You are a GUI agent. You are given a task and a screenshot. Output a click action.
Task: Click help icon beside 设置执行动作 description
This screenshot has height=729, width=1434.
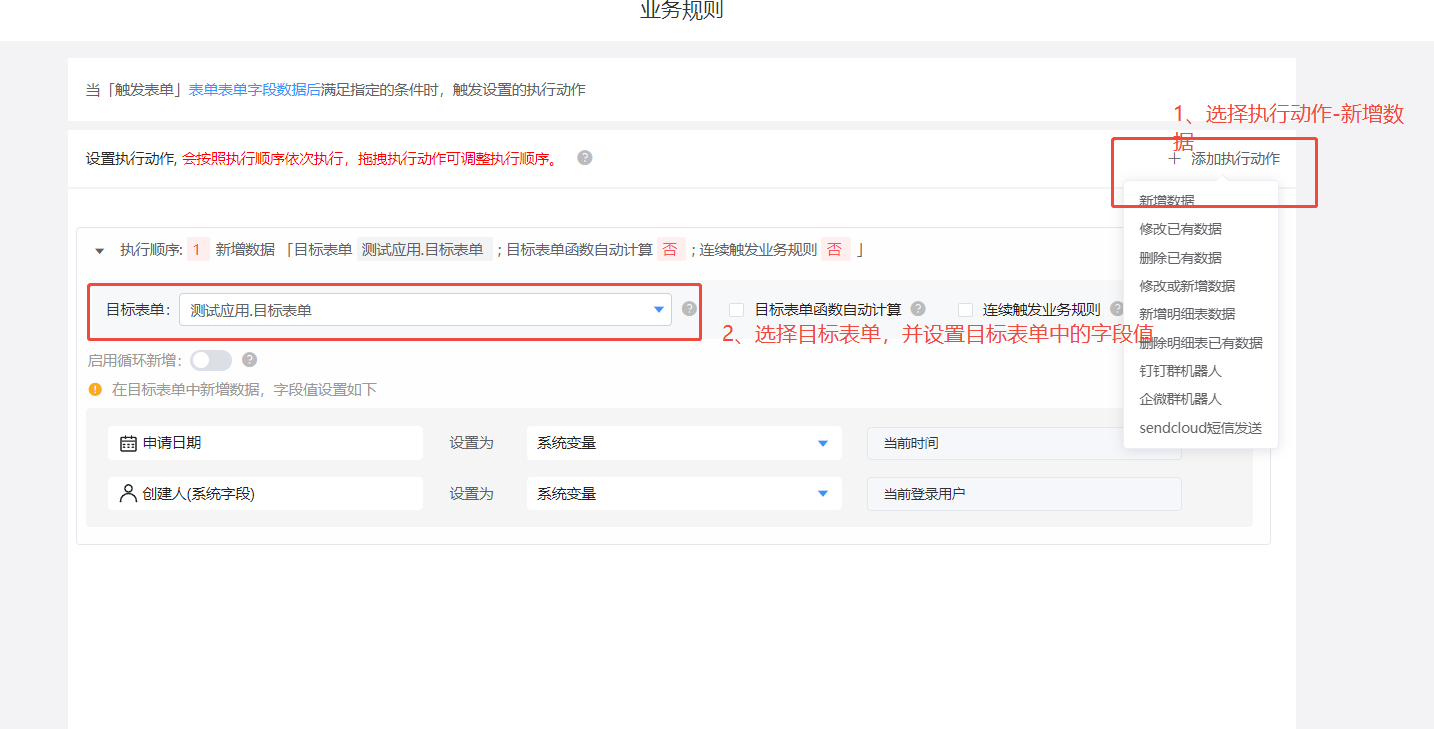(585, 158)
